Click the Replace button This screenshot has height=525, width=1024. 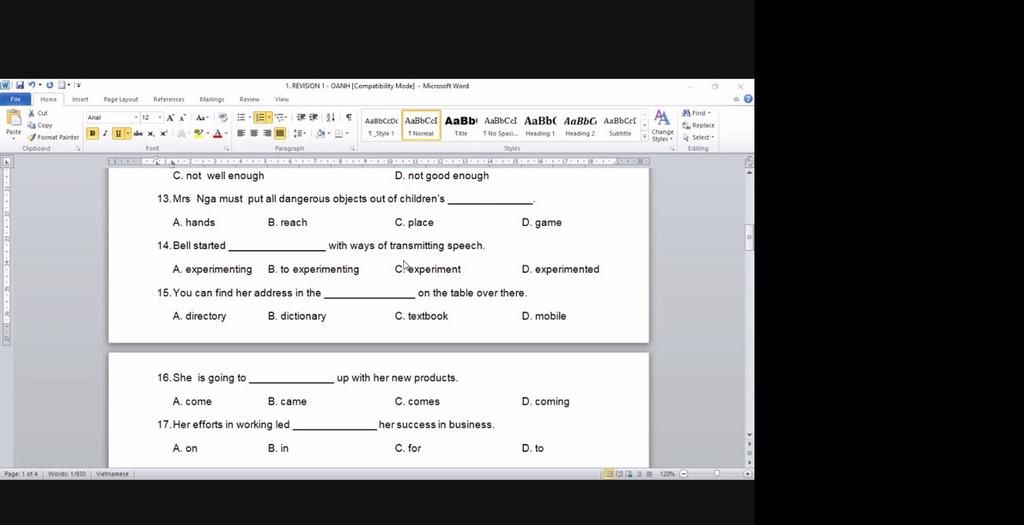[x=698, y=125]
